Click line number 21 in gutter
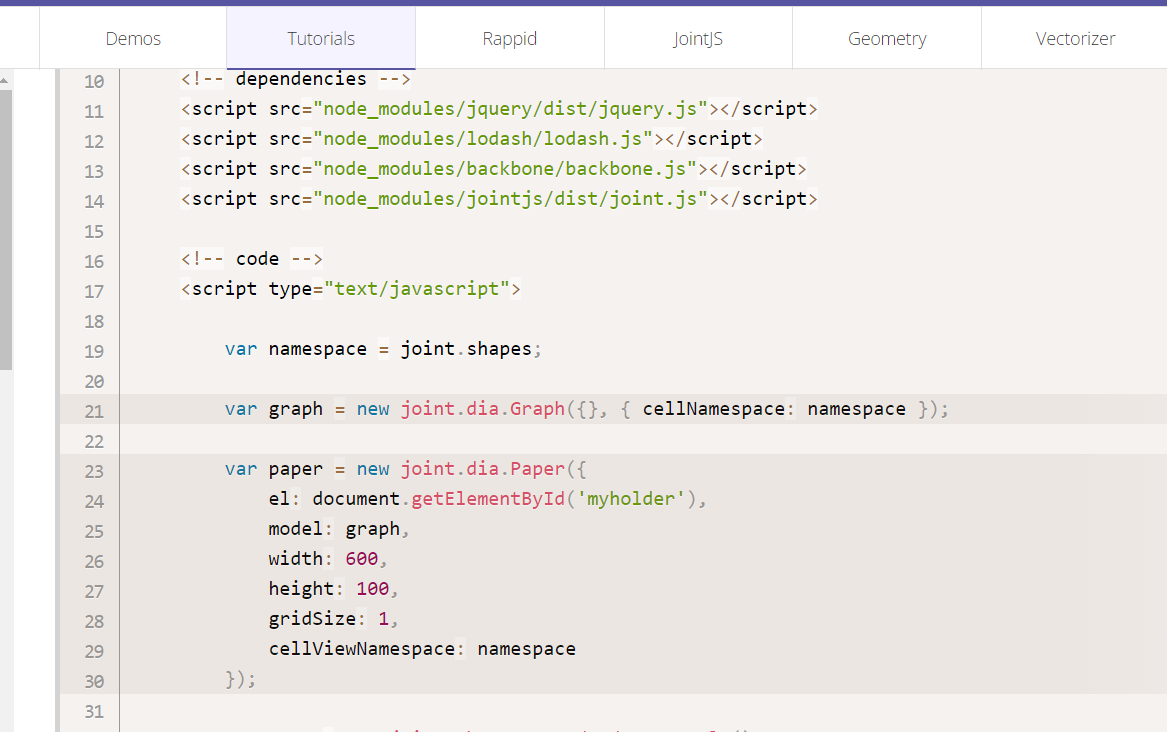The width and height of the screenshot is (1167, 732). [x=94, y=411]
